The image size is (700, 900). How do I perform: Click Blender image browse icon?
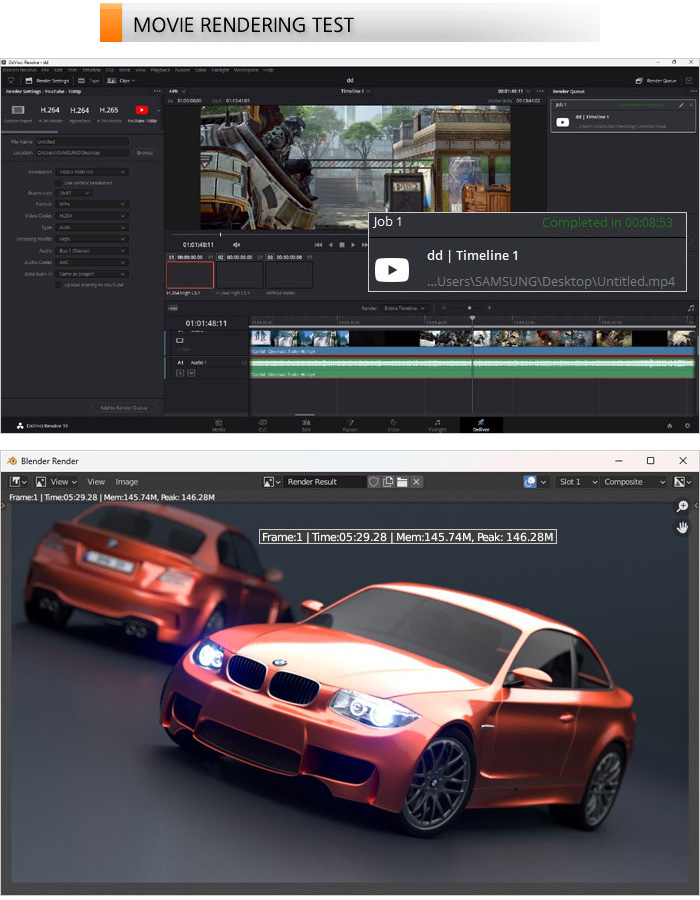click(x=271, y=482)
